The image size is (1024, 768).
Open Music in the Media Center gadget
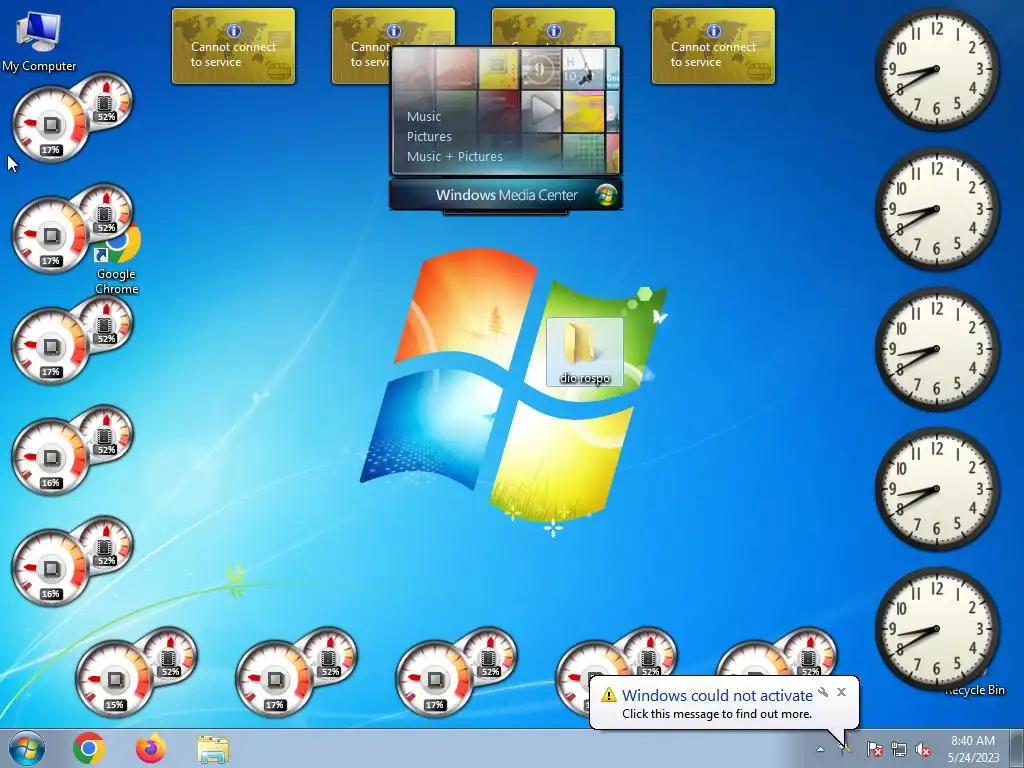(423, 116)
